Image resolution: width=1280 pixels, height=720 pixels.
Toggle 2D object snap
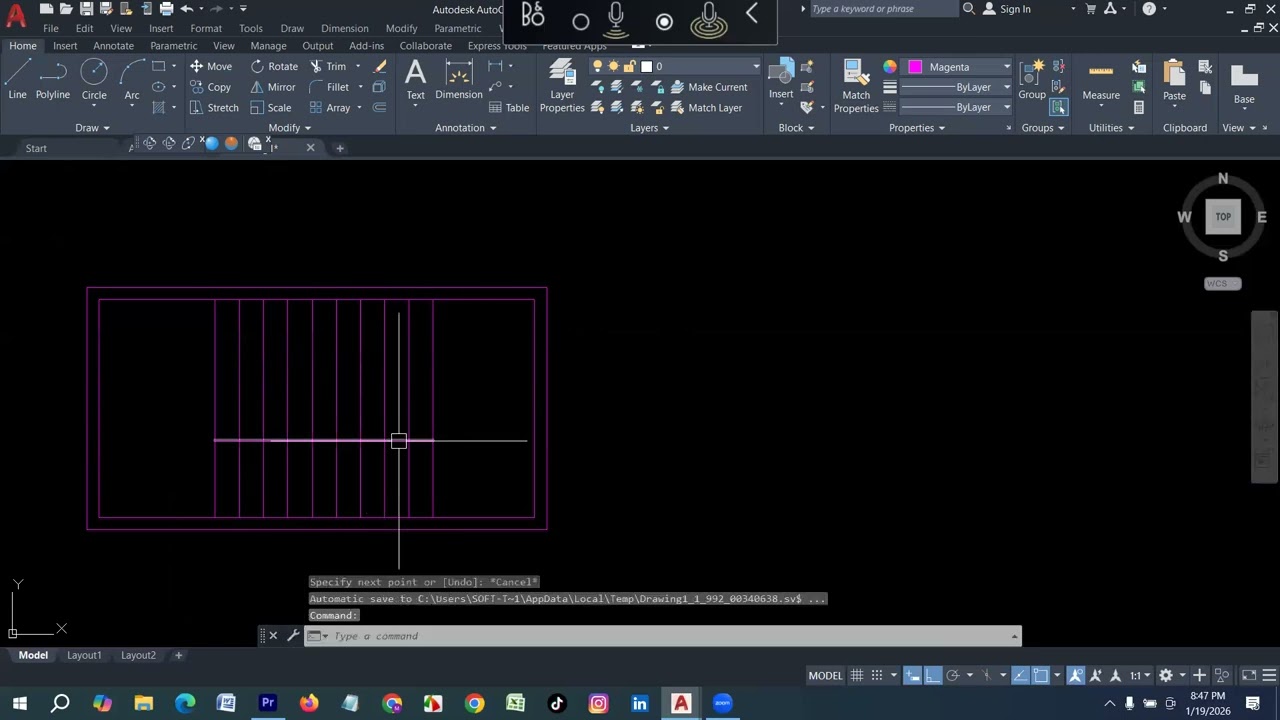tap(1040, 675)
